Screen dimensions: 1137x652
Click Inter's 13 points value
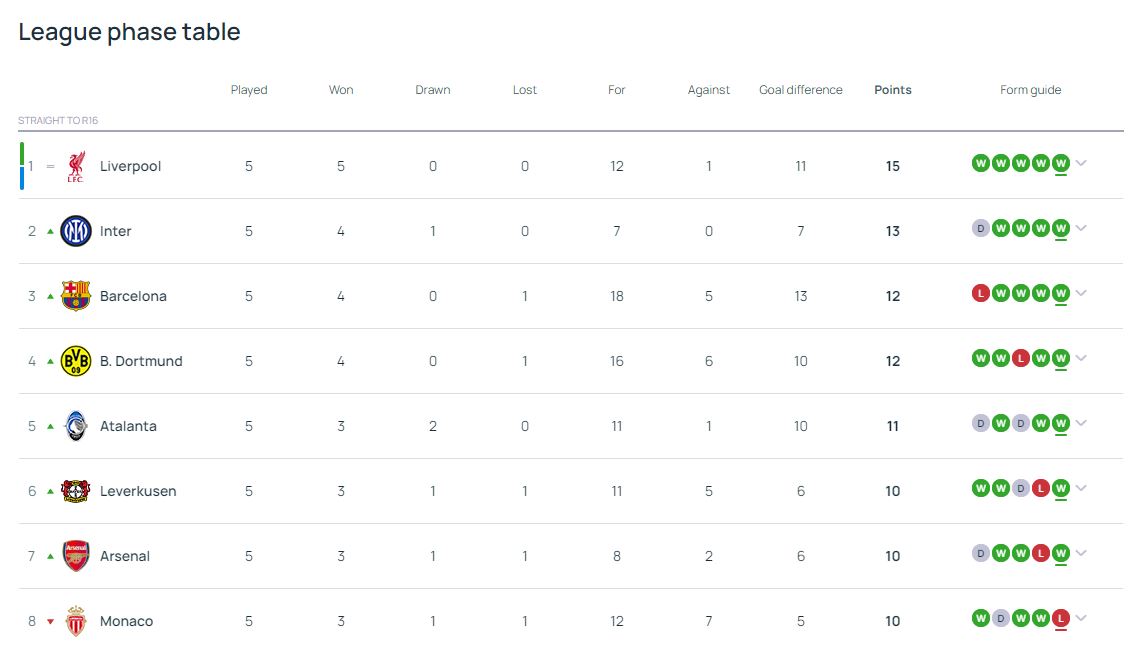893,231
